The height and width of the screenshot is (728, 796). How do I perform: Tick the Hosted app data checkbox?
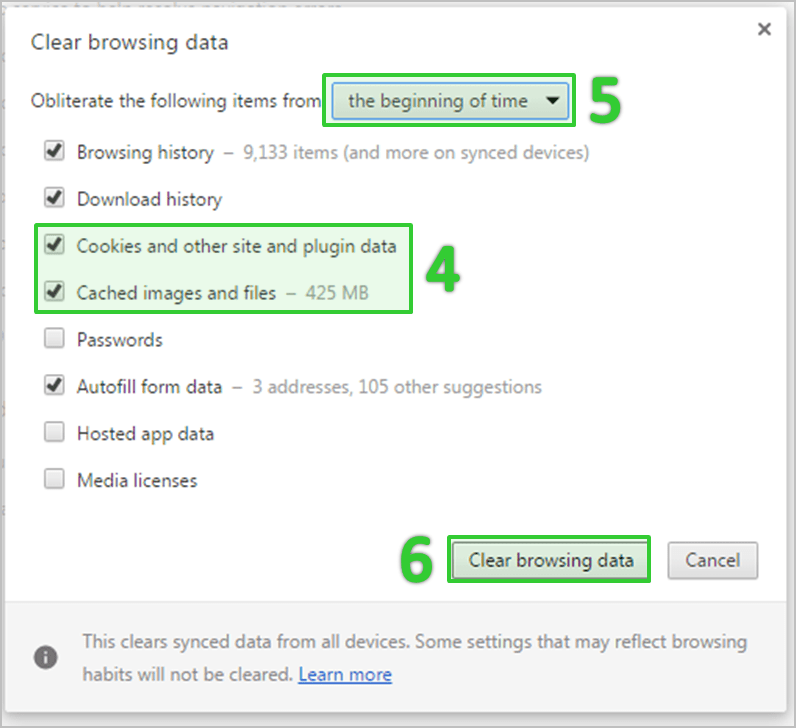coord(54,433)
